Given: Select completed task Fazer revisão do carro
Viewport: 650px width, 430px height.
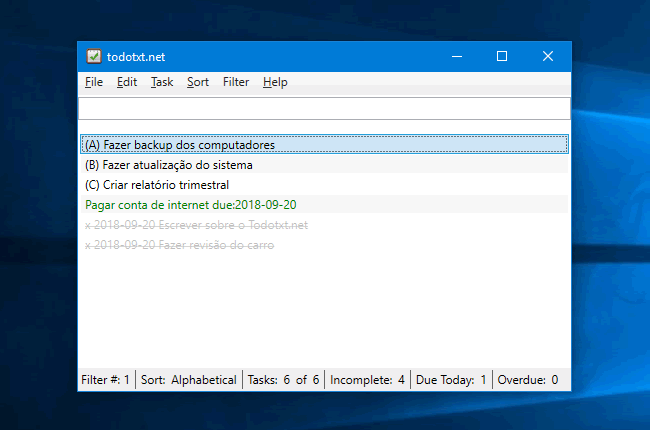Looking at the screenshot, I should click(324, 245).
